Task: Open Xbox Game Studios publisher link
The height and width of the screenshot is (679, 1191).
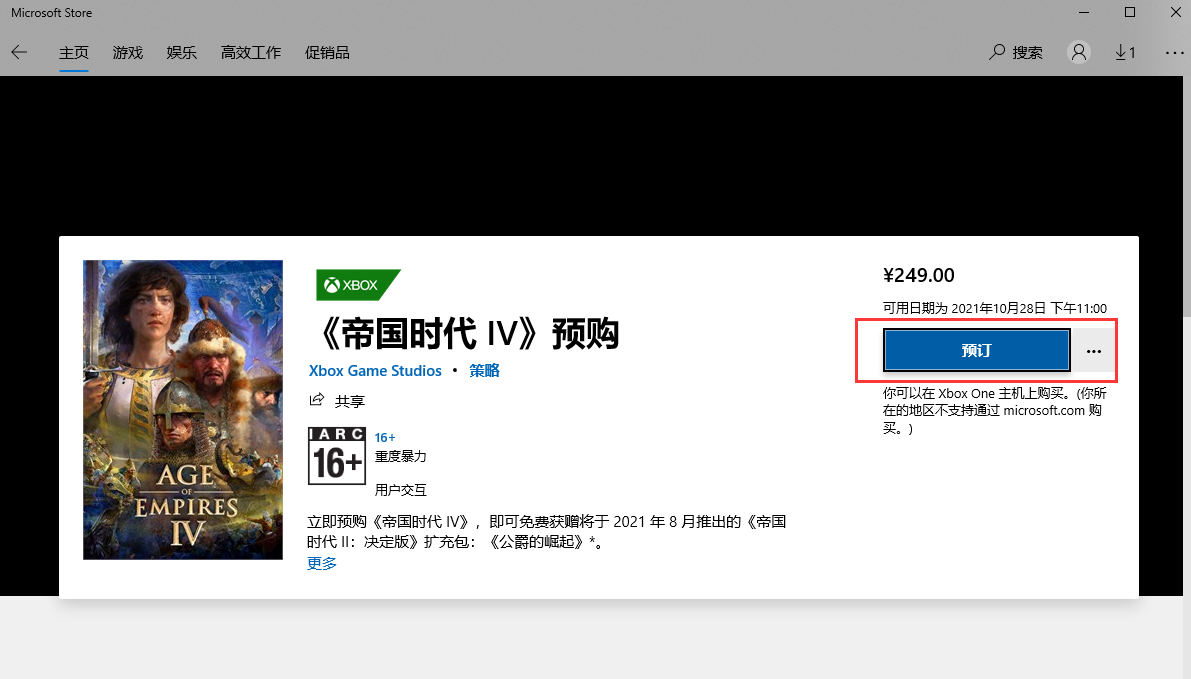Action: point(375,371)
